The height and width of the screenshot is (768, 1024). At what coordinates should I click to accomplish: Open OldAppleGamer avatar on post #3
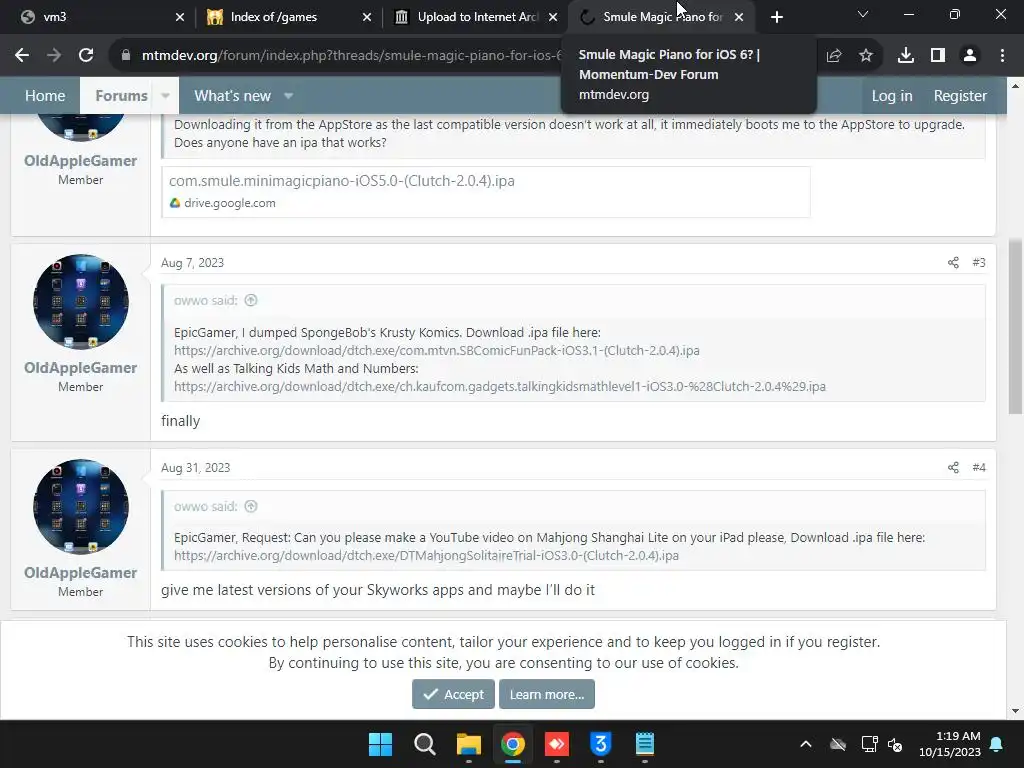point(81,302)
